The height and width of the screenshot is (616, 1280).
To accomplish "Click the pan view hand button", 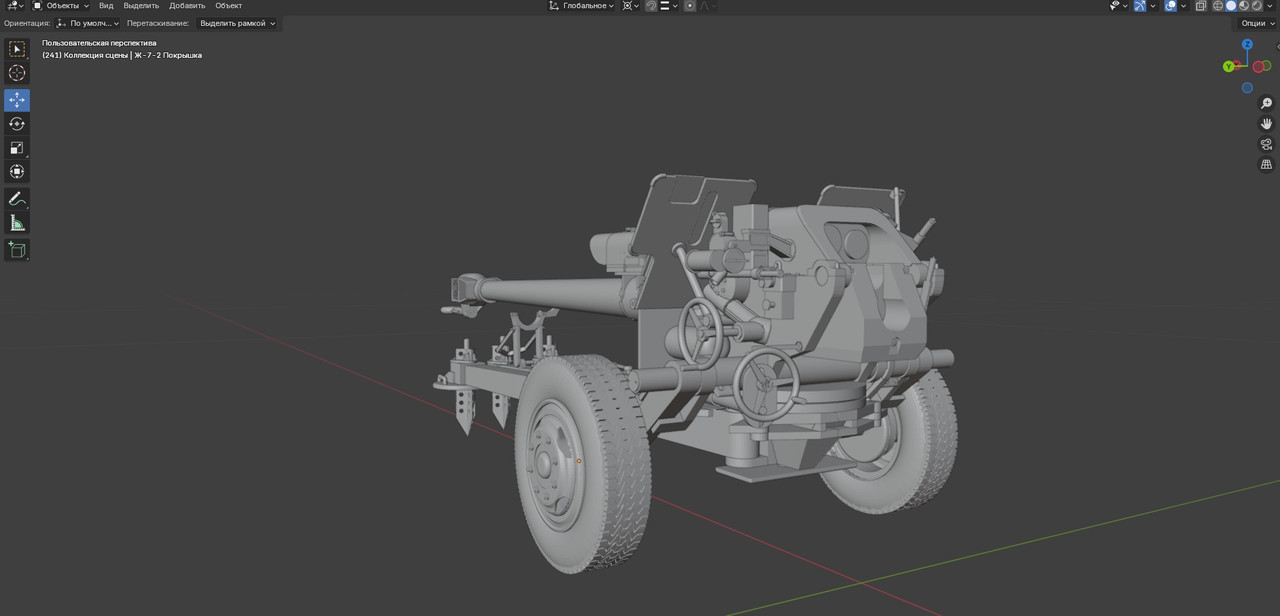I will (x=1266, y=124).
